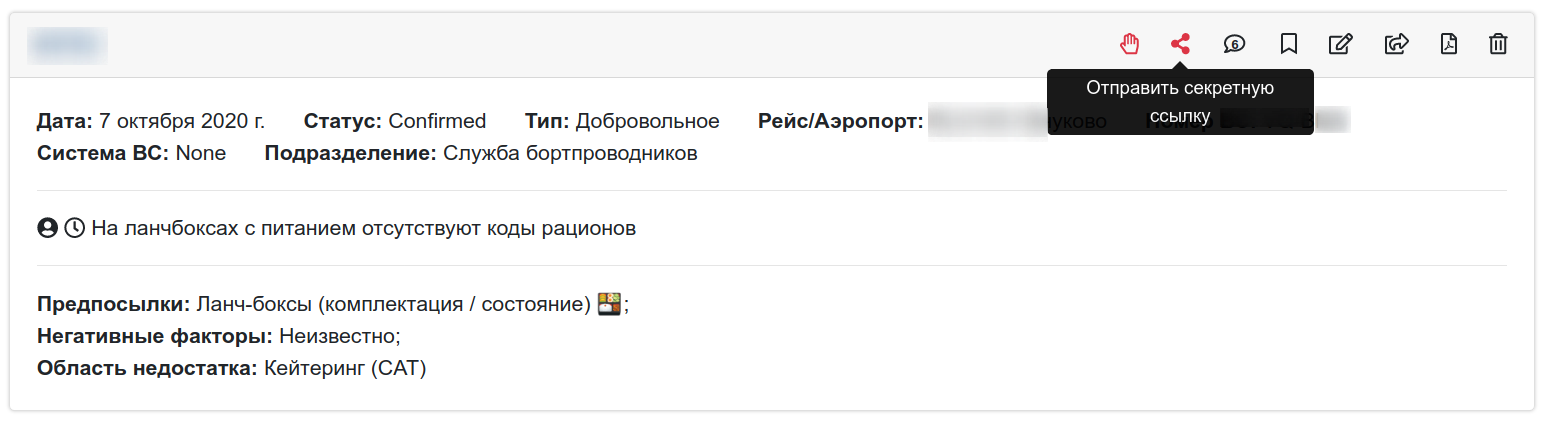Click the date "7 октября 2020 г."
Viewport: 1550px width, 424px height.
[x=181, y=121]
